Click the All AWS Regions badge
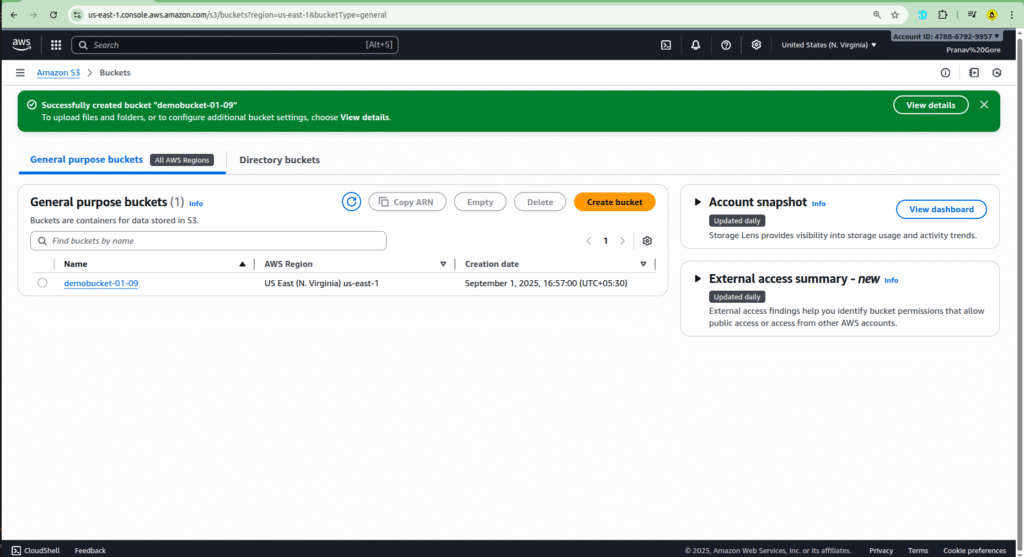This screenshot has height=557, width=1024. [182, 160]
